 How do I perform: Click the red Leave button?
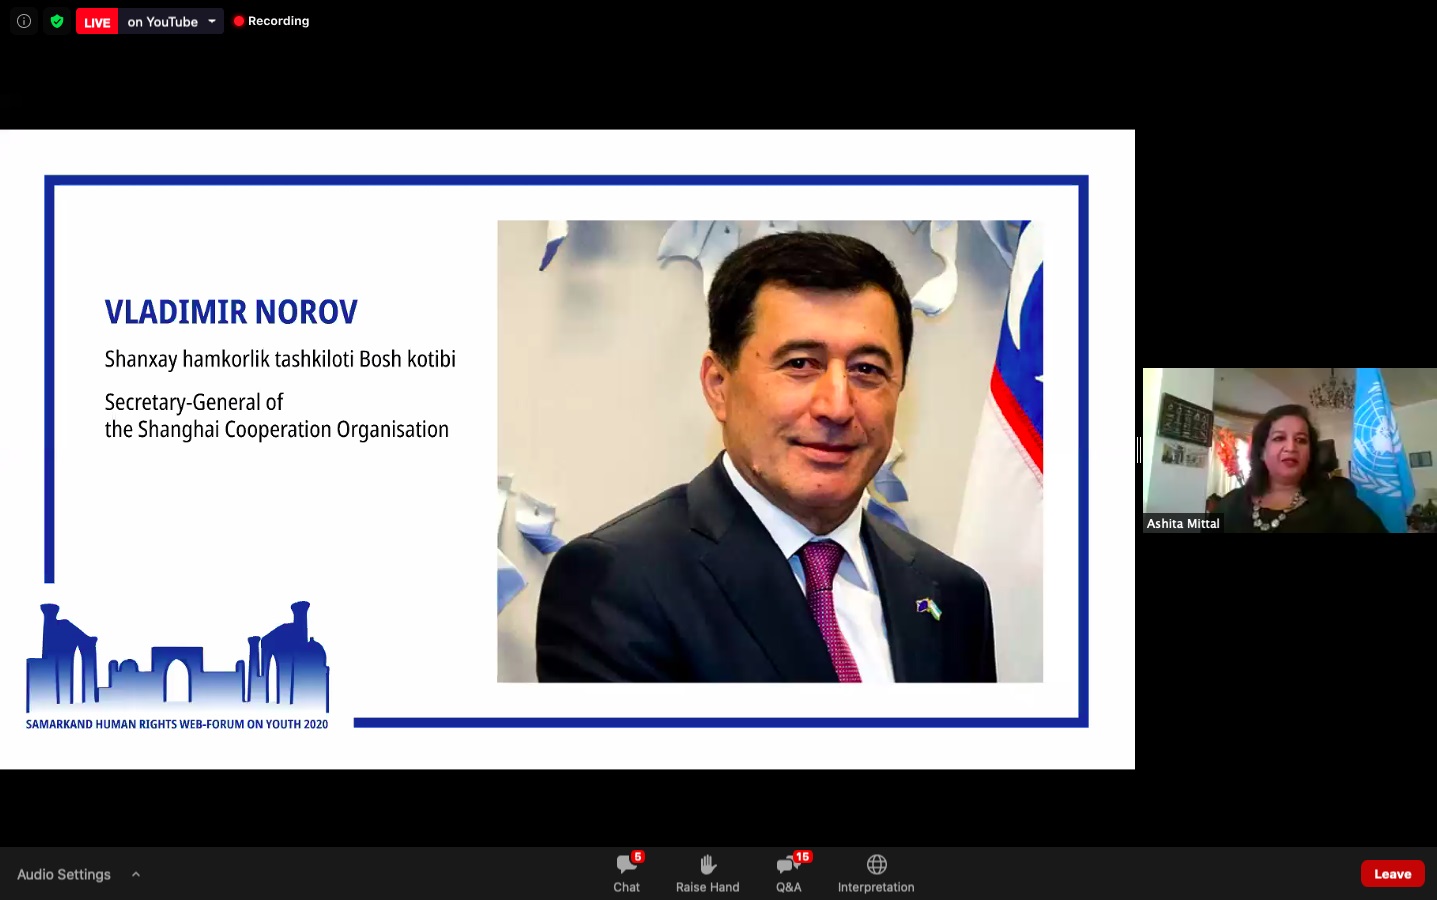[1393, 873]
